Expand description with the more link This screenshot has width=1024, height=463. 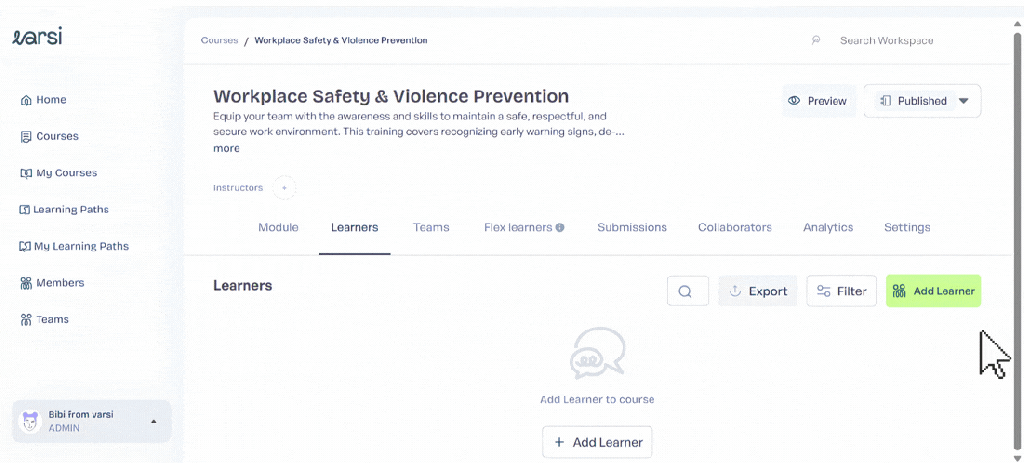click(x=226, y=148)
